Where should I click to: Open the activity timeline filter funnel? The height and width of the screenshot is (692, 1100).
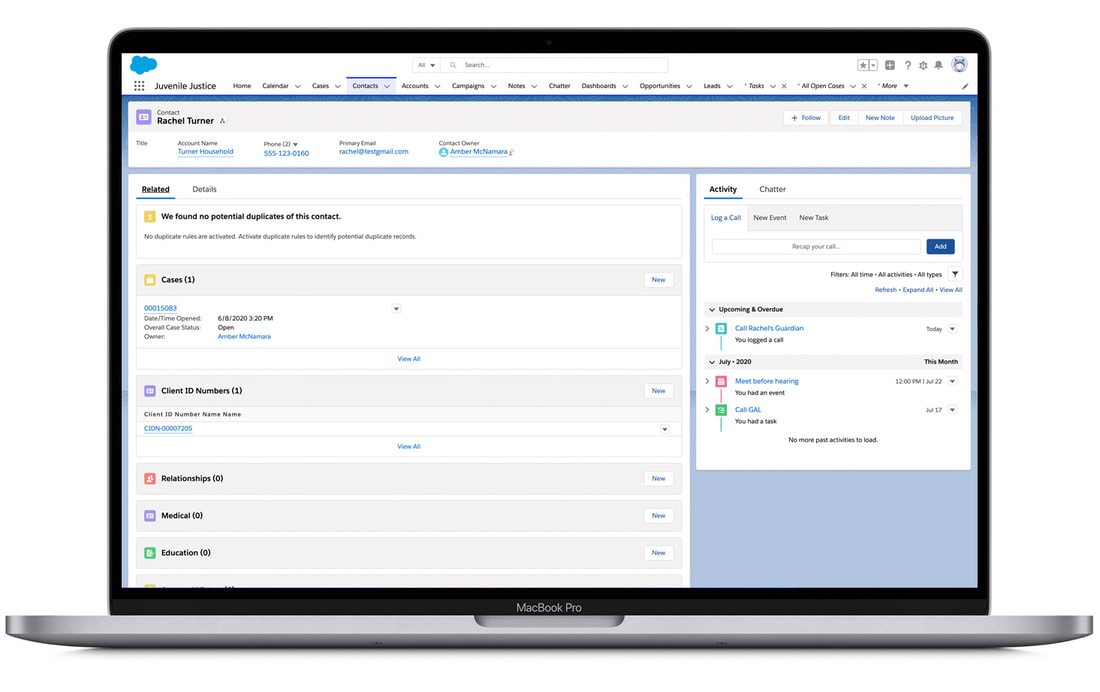pyautogui.click(x=955, y=274)
